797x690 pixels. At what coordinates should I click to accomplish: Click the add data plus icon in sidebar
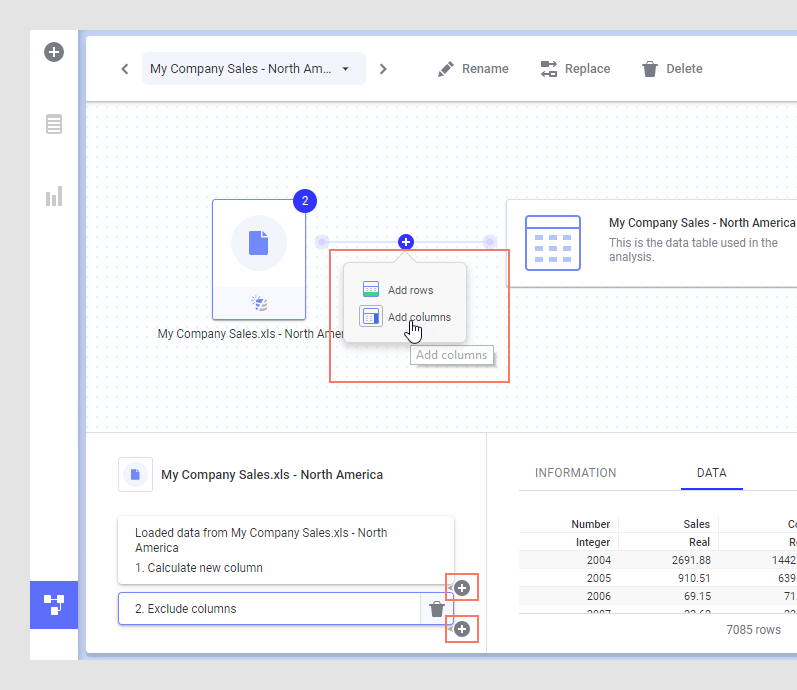(x=54, y=51)
